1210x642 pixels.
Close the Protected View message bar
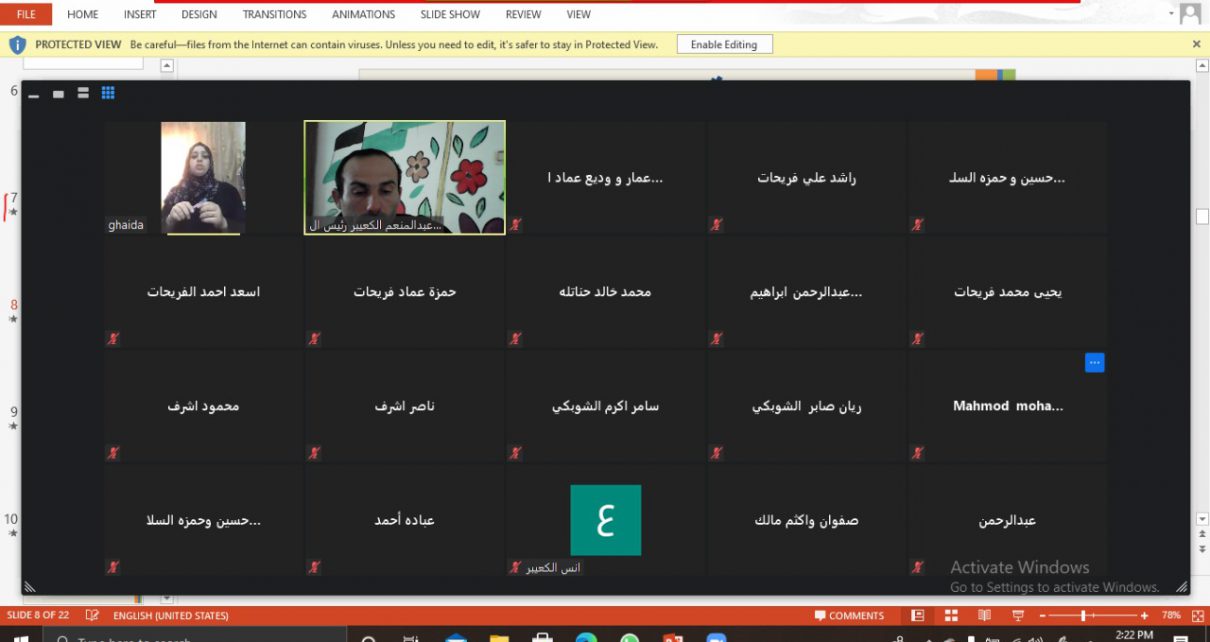(1196, 44)
